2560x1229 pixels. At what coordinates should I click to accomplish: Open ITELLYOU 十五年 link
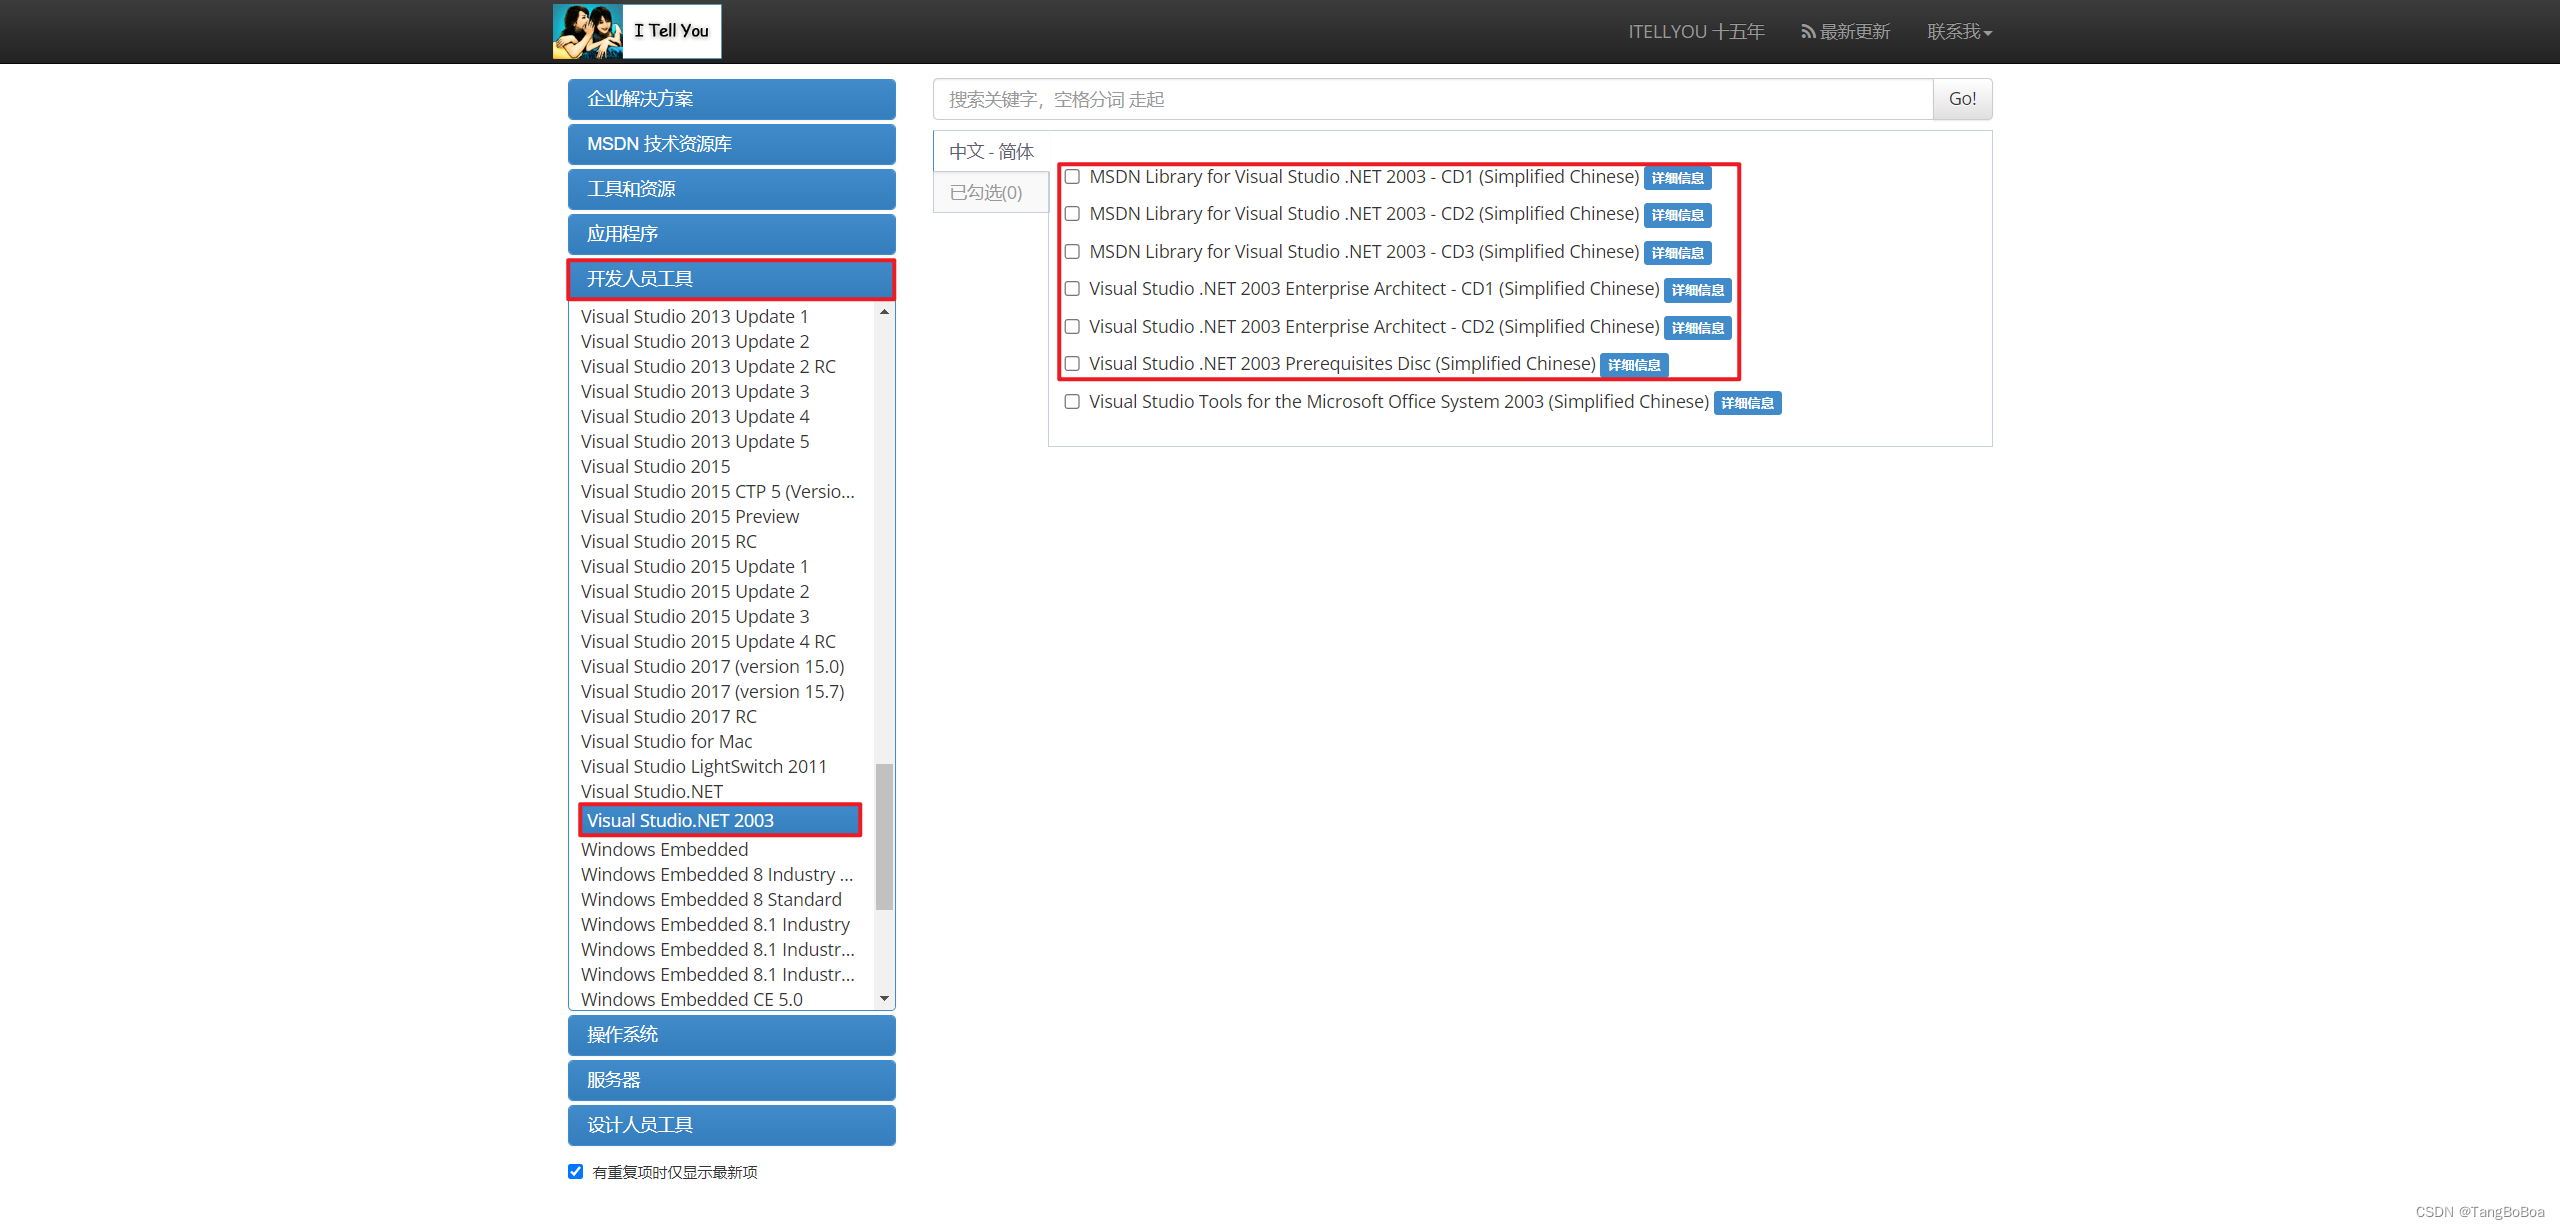[1696, 32]
